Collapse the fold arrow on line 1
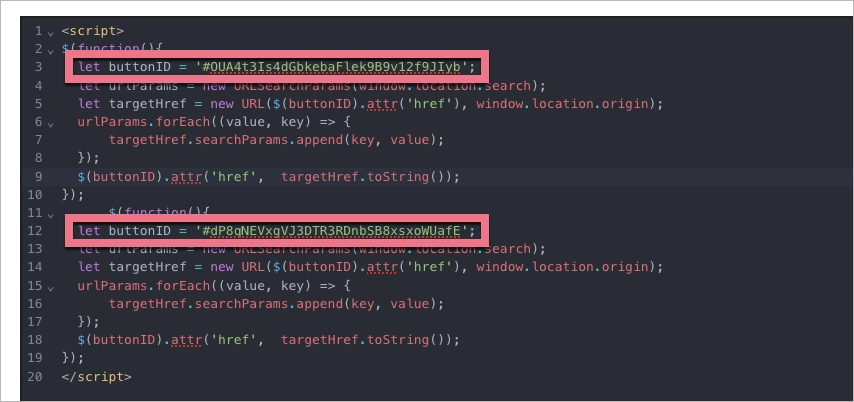This screenshot has height=402, width=854. [51, 33]
